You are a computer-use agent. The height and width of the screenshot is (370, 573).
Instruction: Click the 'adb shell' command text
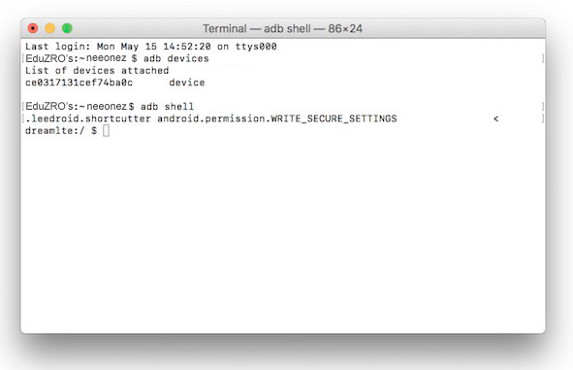167,107
